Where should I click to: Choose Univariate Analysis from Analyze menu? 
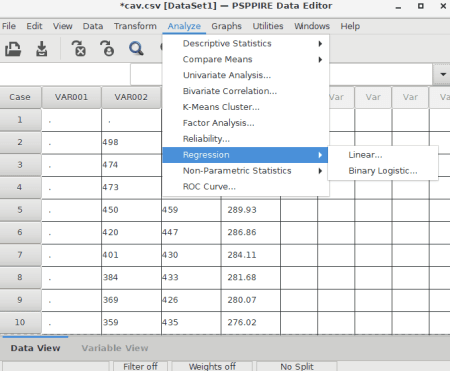coord(246,75)
